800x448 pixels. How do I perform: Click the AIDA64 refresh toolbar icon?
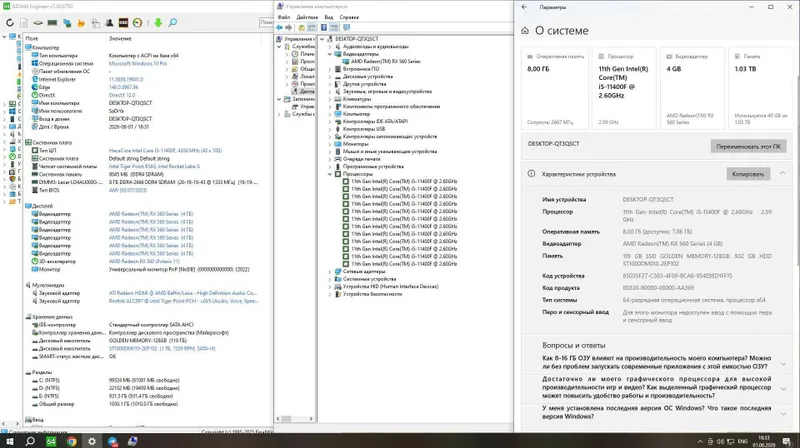tap(10, 23)
